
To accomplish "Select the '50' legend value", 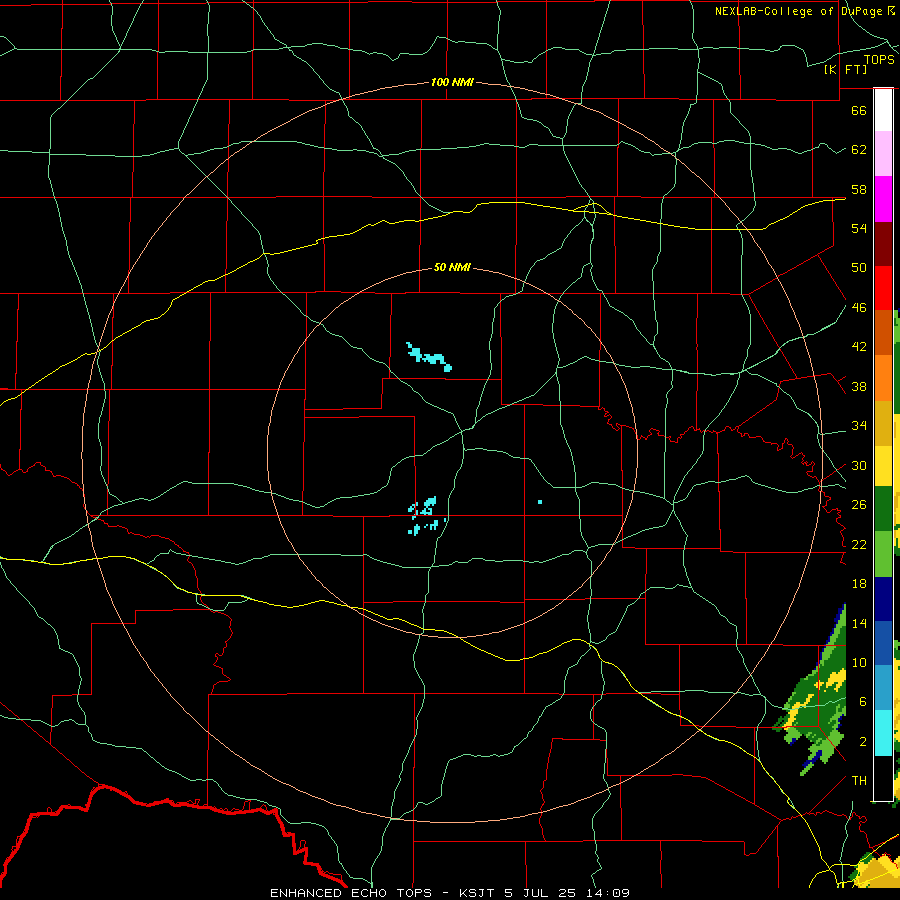I will [859, 267].
